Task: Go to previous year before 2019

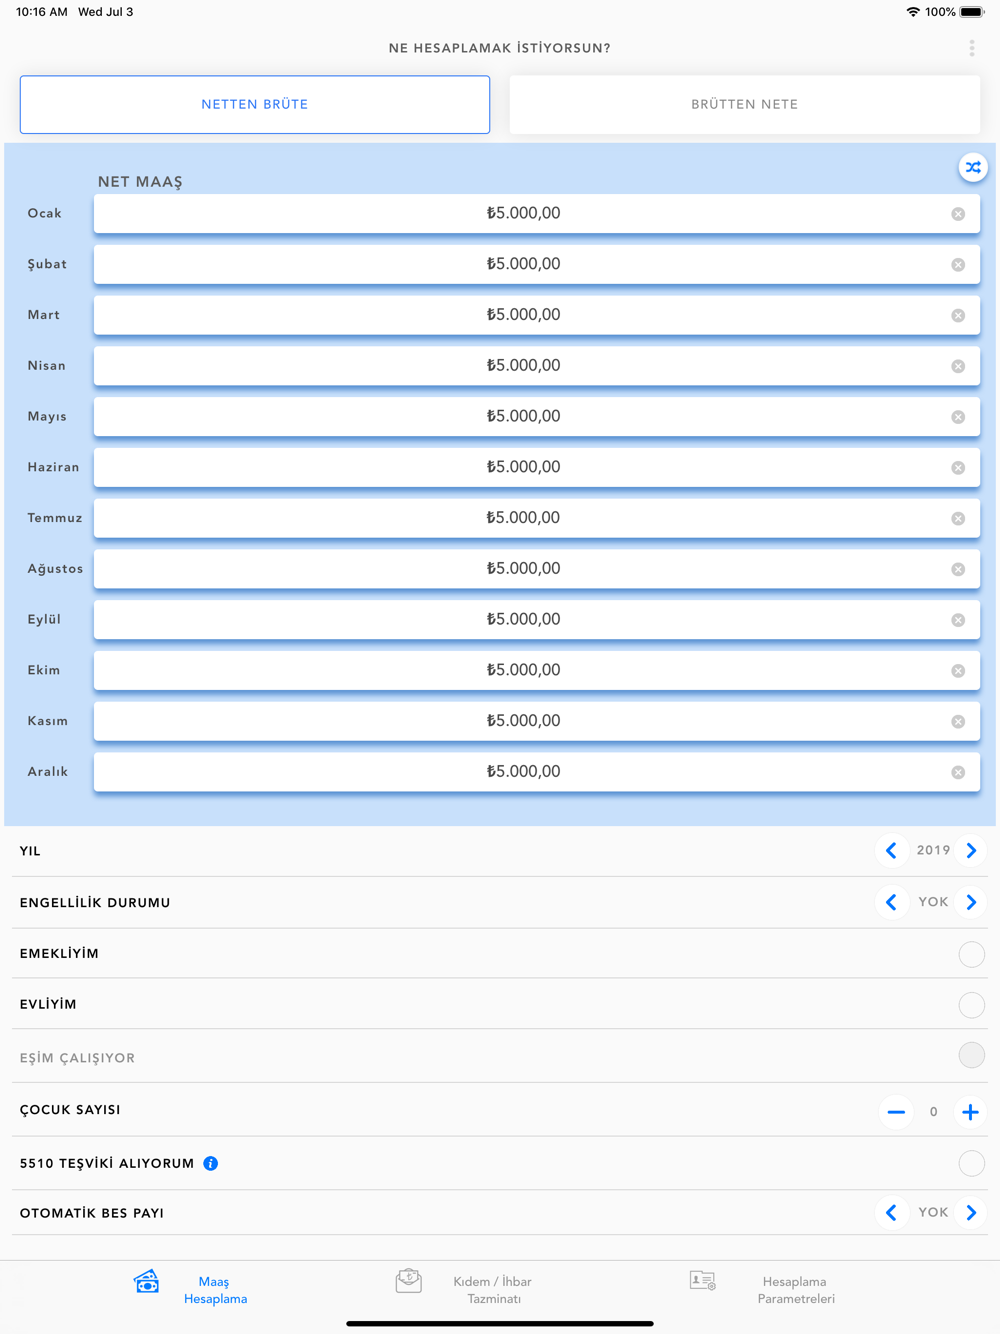Action: click(891, 851)
